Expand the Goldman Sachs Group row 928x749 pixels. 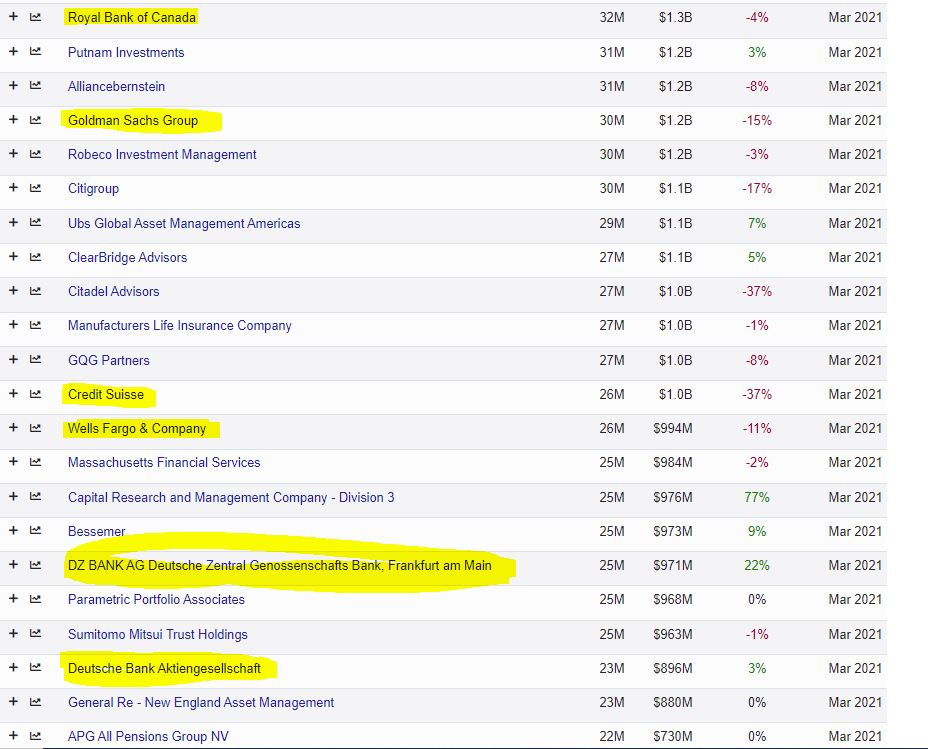pos(13,120)
